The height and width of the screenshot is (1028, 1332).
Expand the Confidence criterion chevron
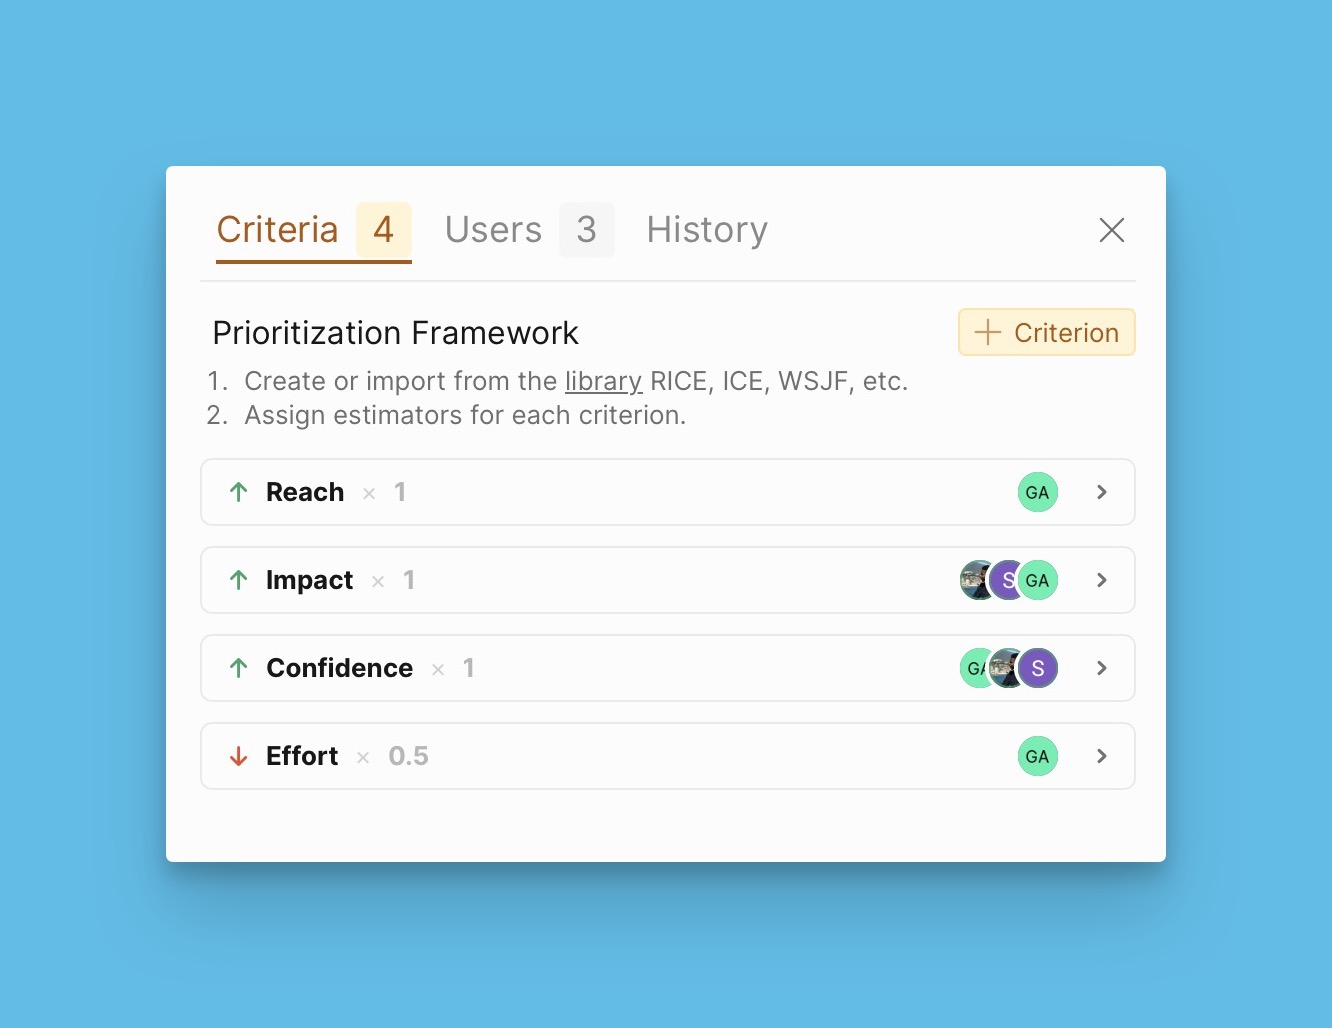pos(1101,668)
